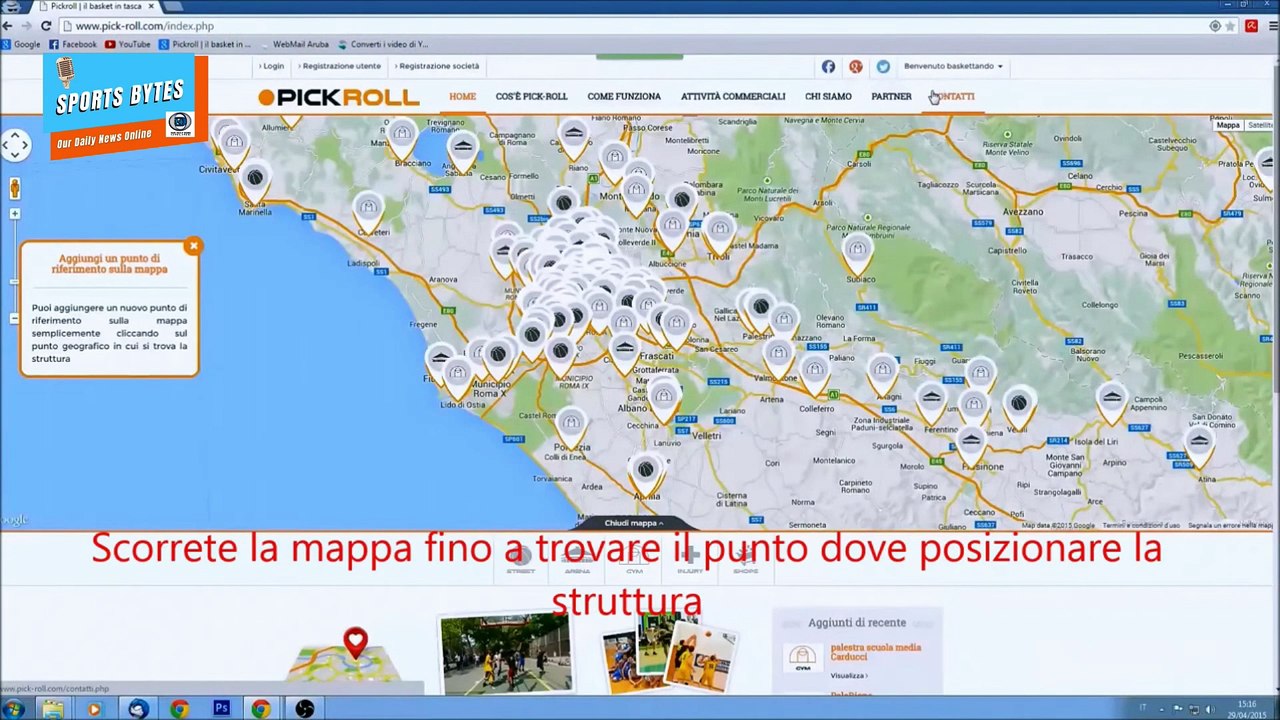
Task: Open File Explorer from the taskbar
Action: 53,709
